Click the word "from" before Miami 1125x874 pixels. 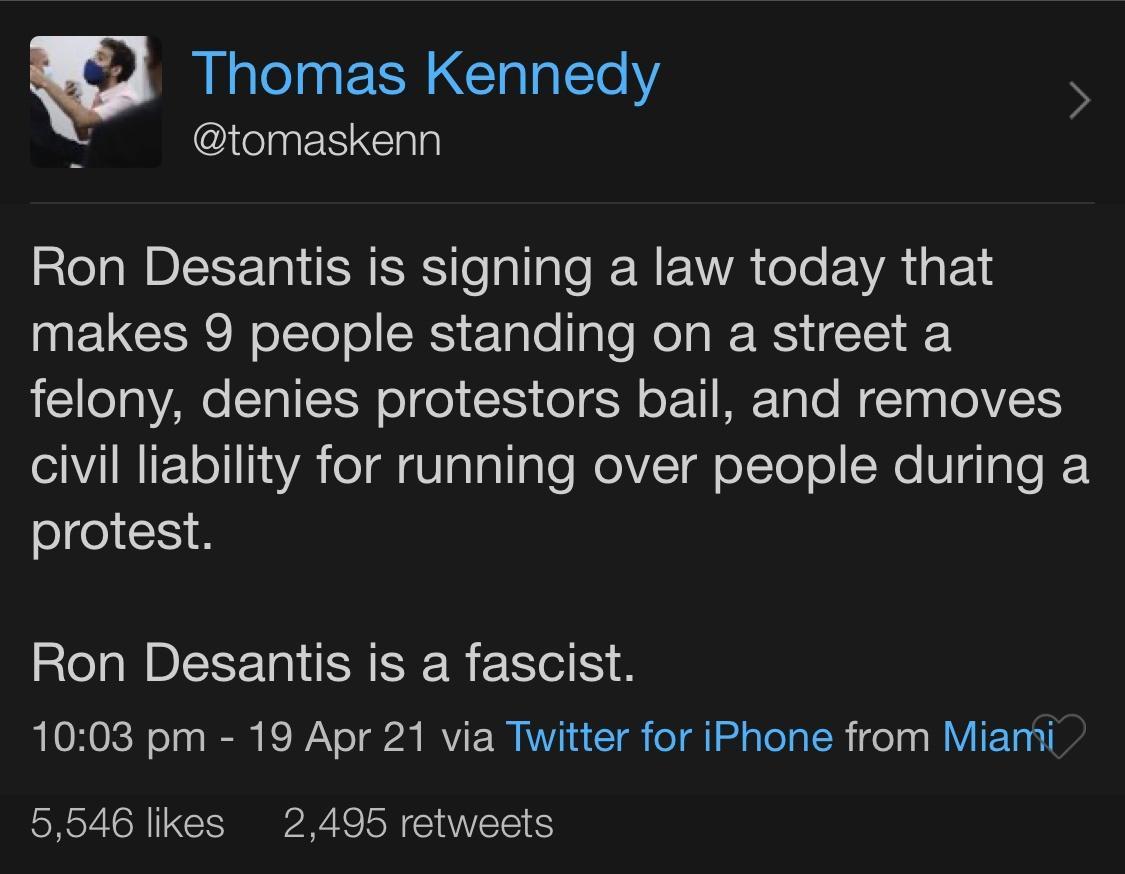click(887, 737)
